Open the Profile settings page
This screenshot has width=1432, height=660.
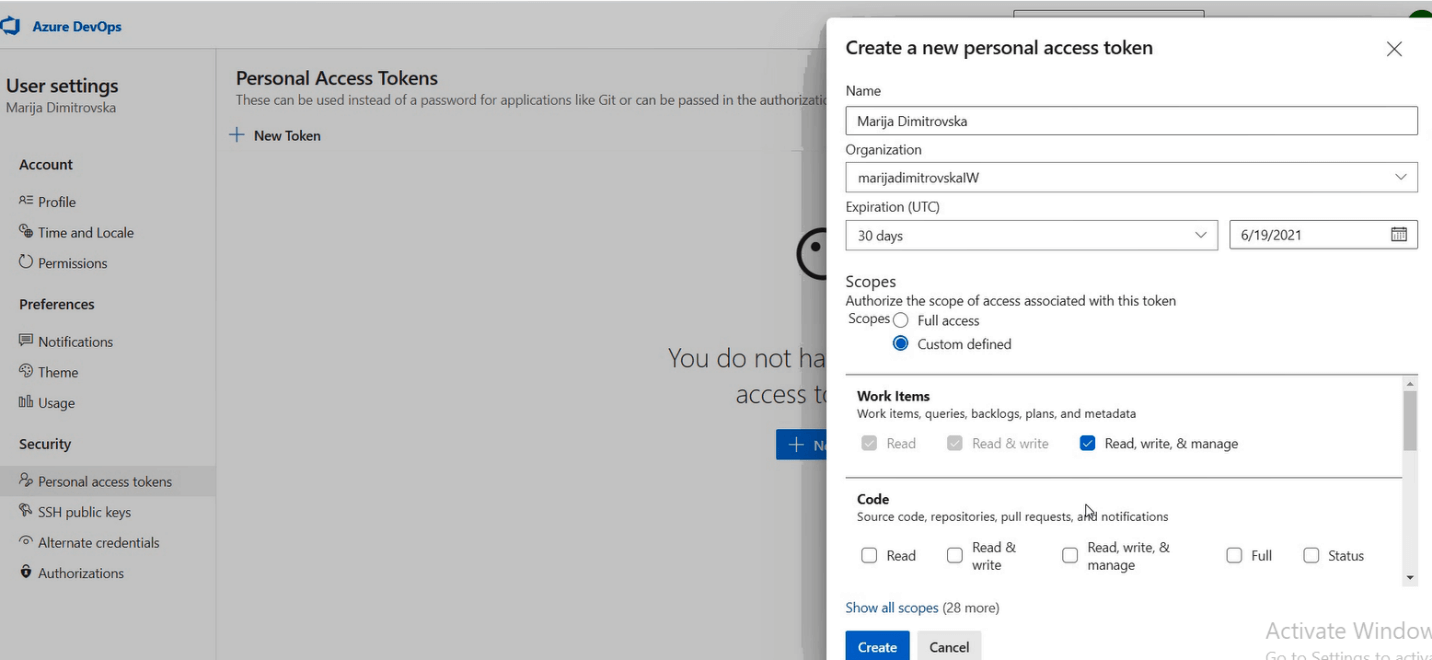click(x=57, y=202)
